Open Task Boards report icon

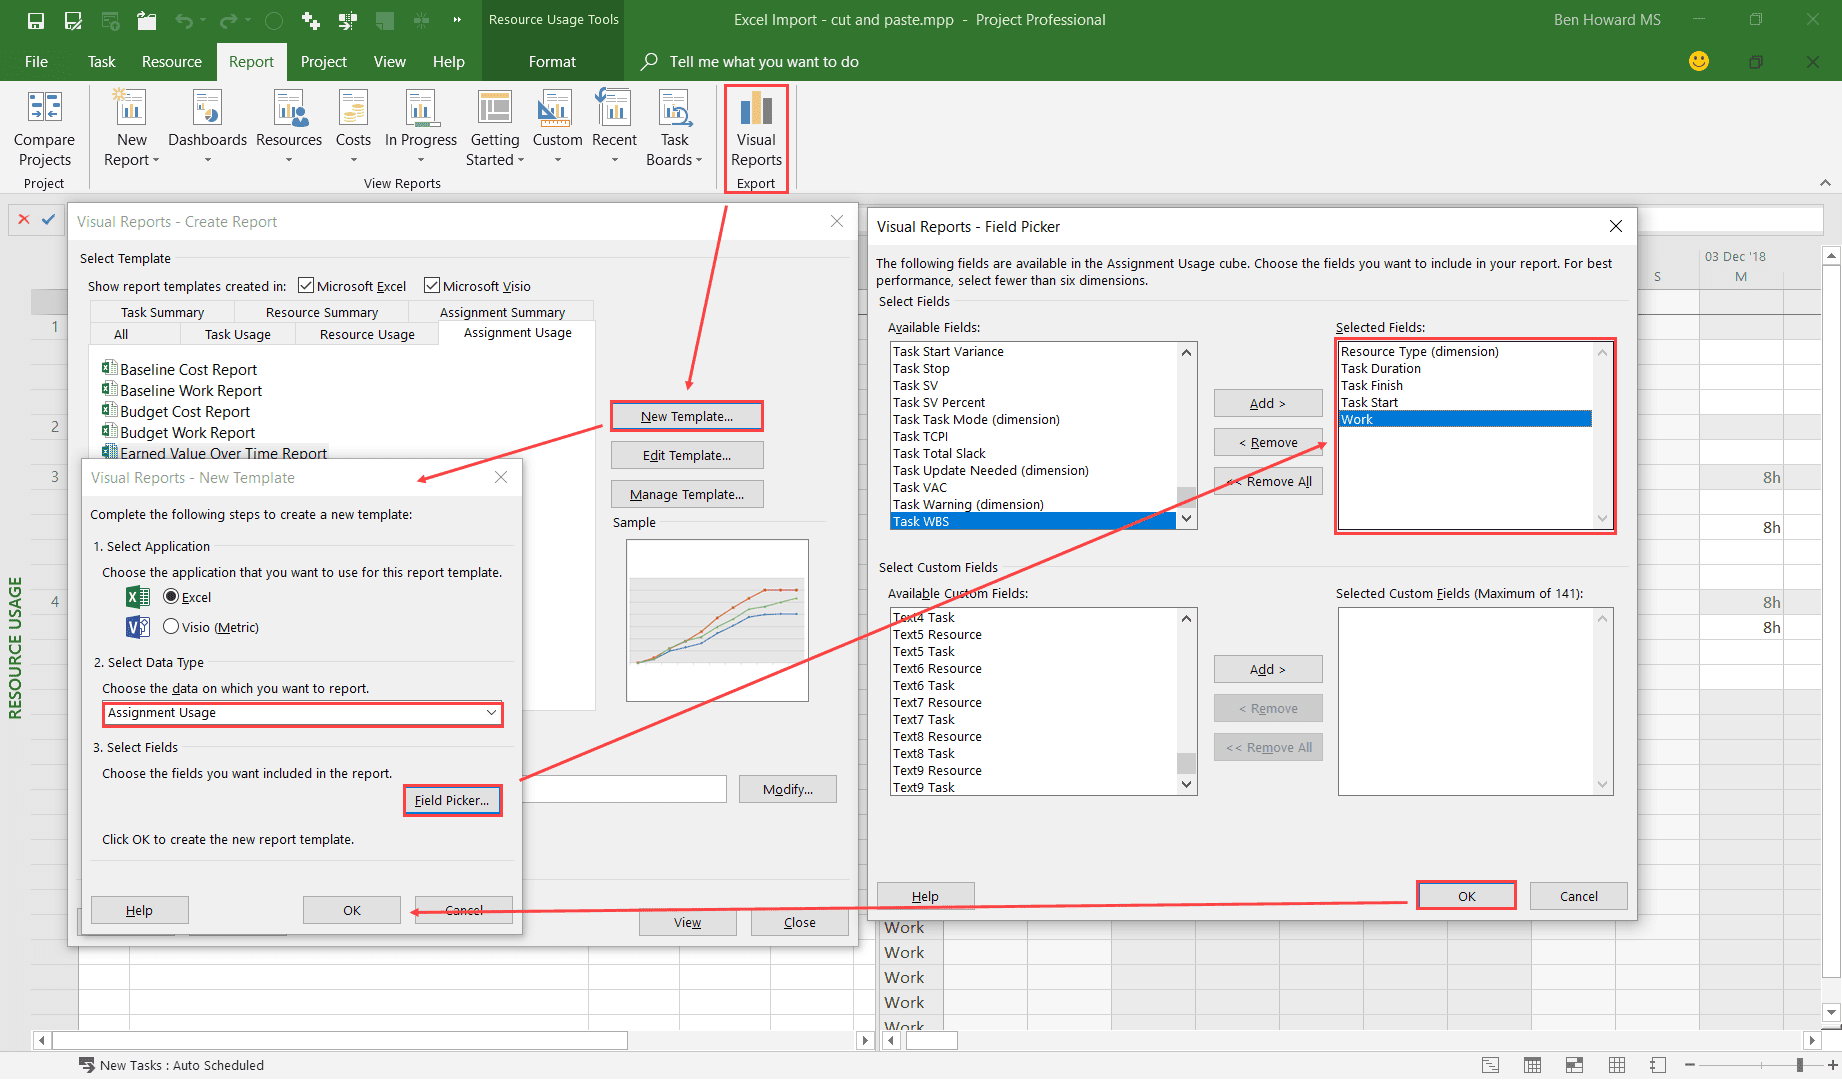(x=674, y=108)
